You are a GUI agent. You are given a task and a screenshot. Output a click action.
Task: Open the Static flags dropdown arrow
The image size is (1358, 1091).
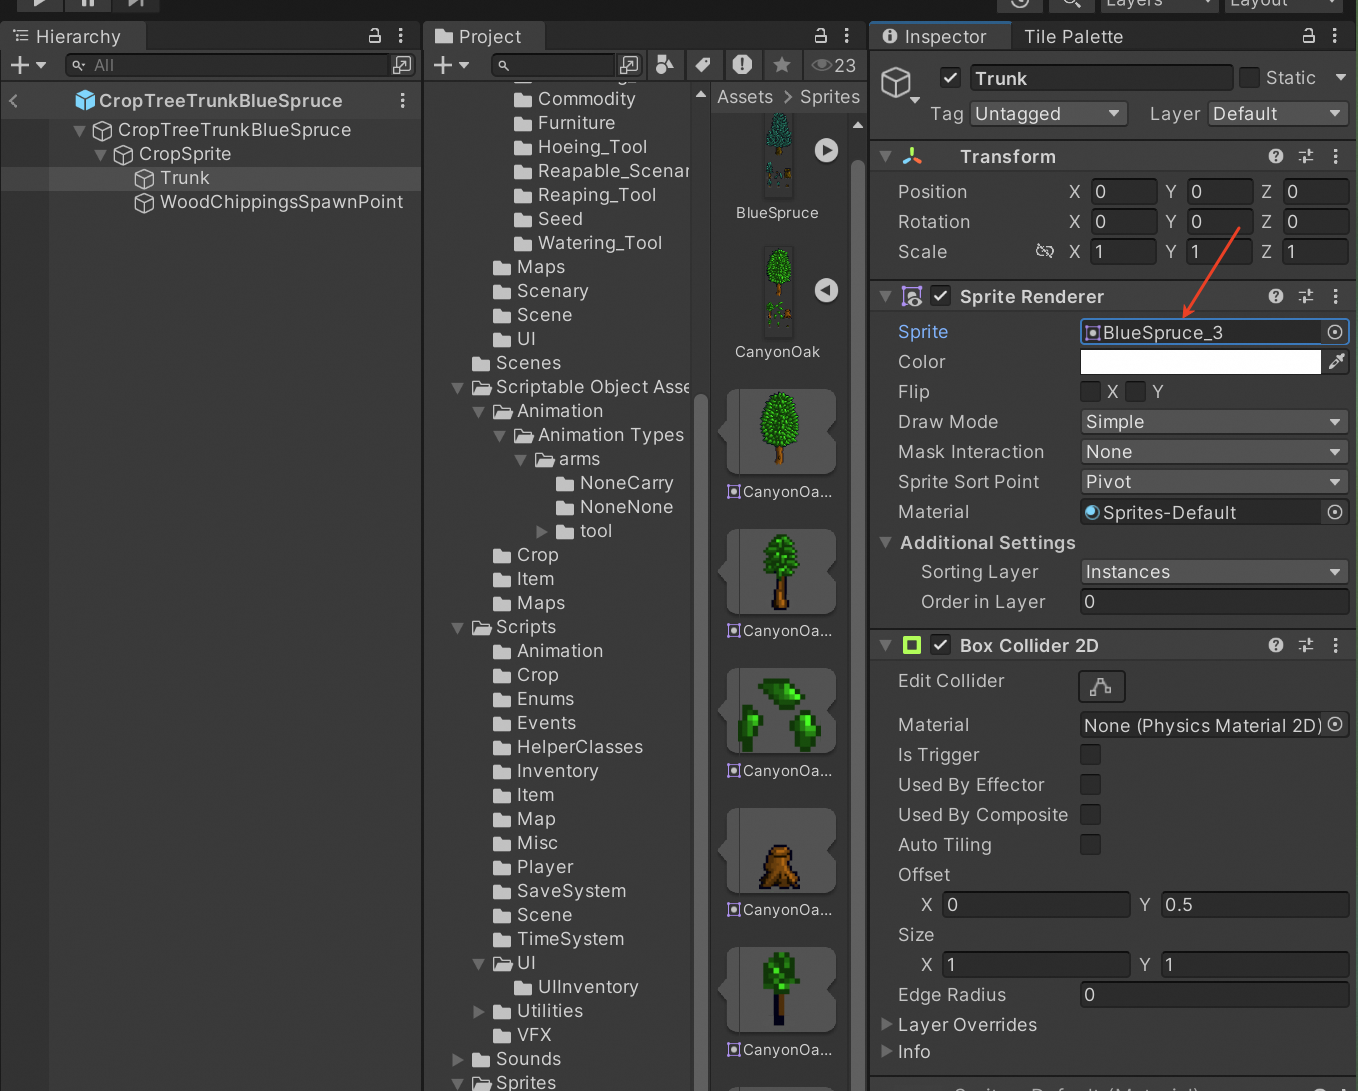point(1340,78)
